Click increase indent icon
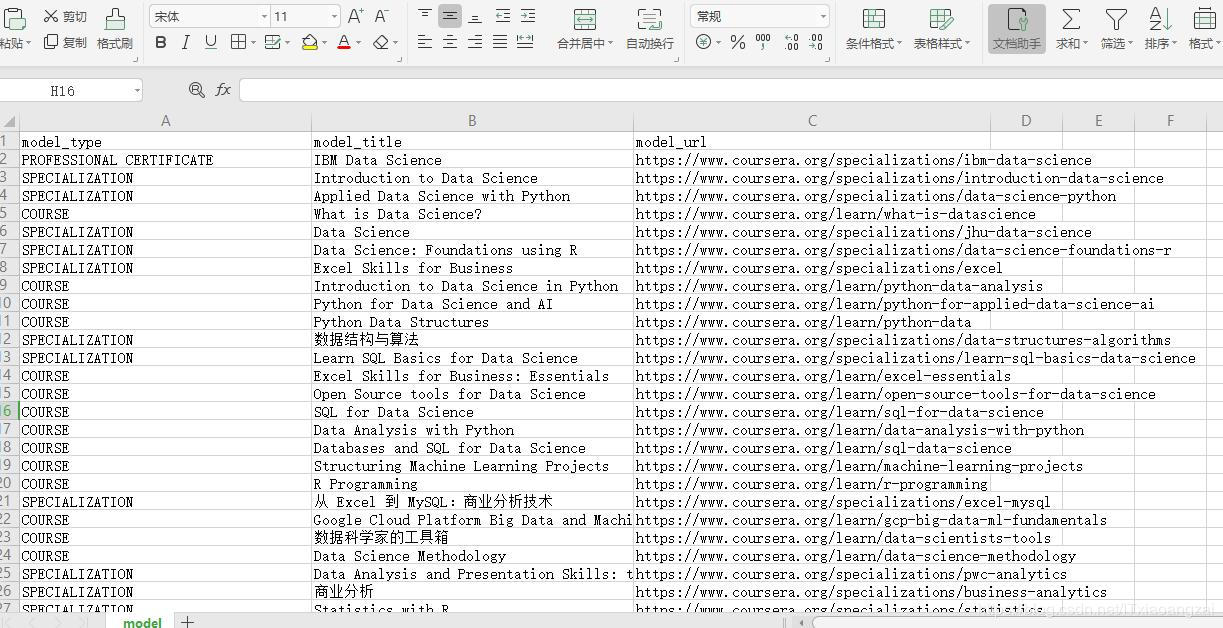 coord(527,15)
